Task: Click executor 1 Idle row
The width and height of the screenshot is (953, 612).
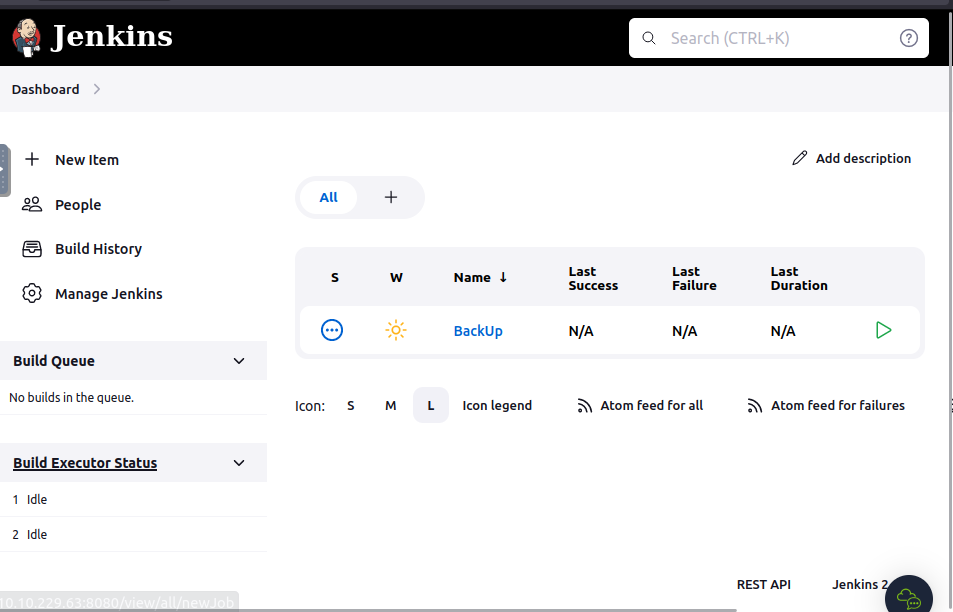Action: pos(133,500)
